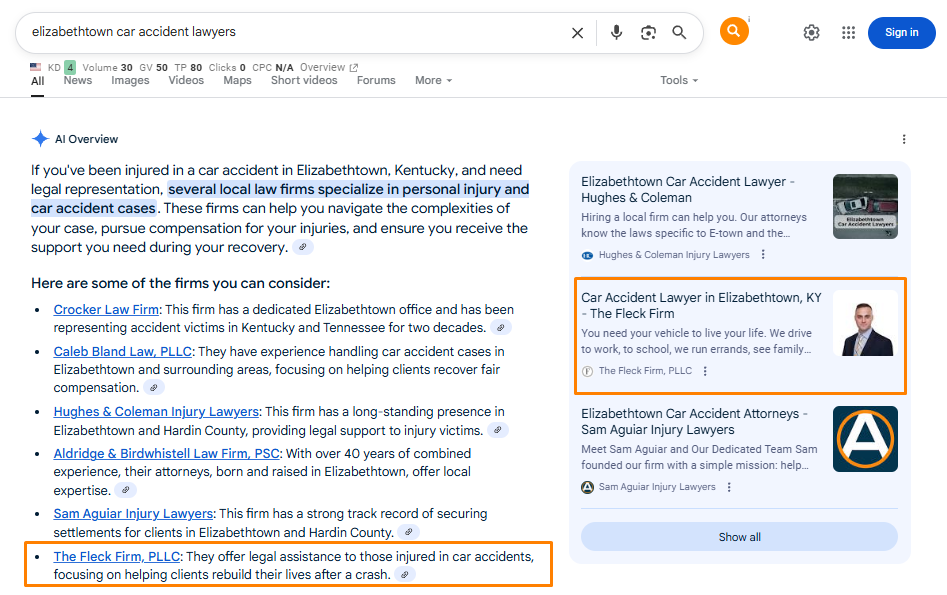Click the Sam Aguiar logo thumbnail
The height and width of the screenshot is (595, 947).
(865, 439)
